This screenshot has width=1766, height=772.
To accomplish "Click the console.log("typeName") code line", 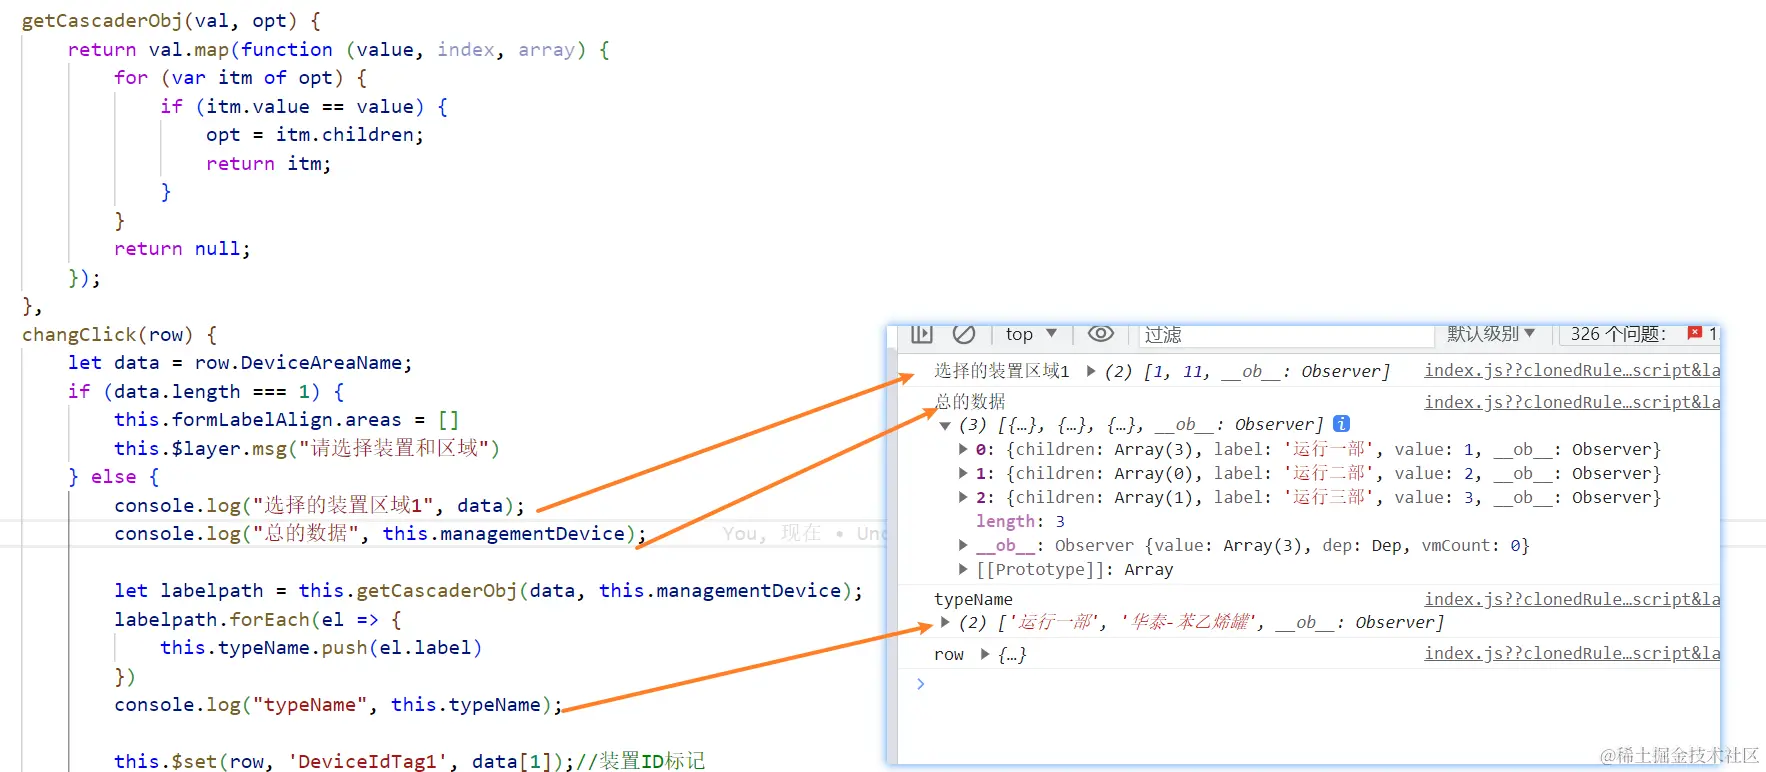I will tap(338, 705).
